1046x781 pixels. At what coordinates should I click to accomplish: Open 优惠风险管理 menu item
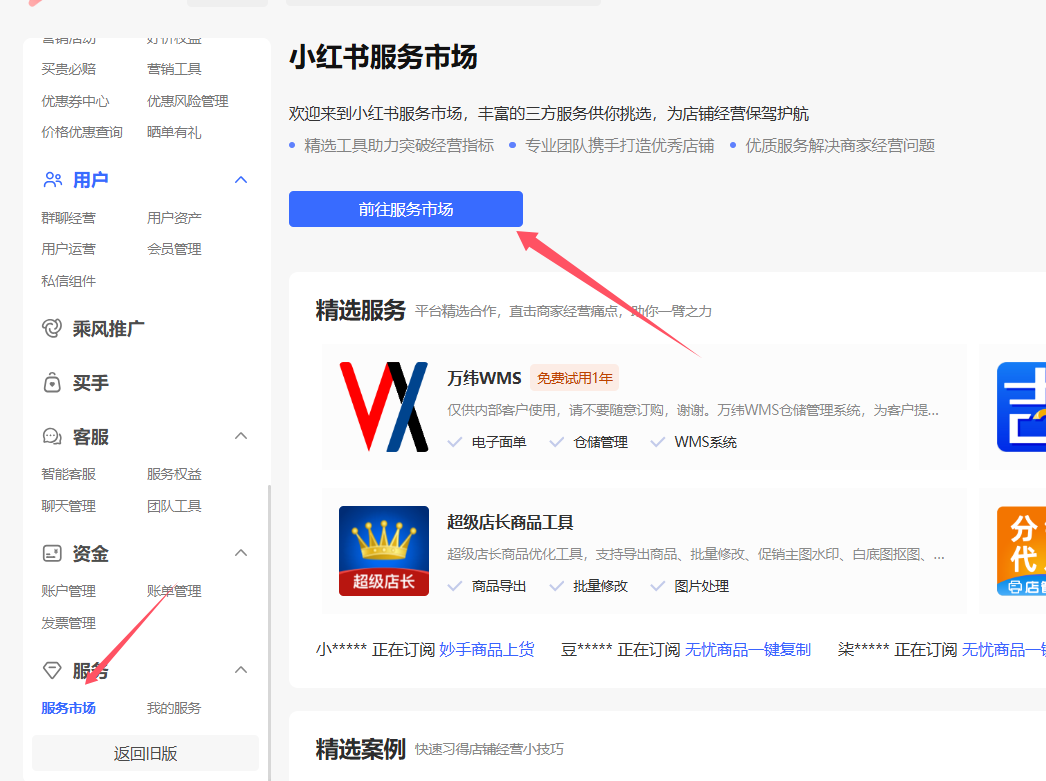click(x=187, y=101)
